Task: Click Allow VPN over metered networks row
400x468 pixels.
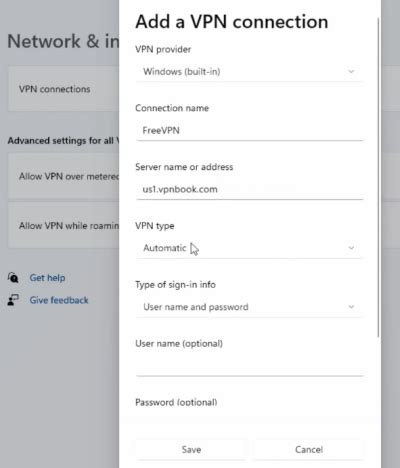Action: pos(63,176)
